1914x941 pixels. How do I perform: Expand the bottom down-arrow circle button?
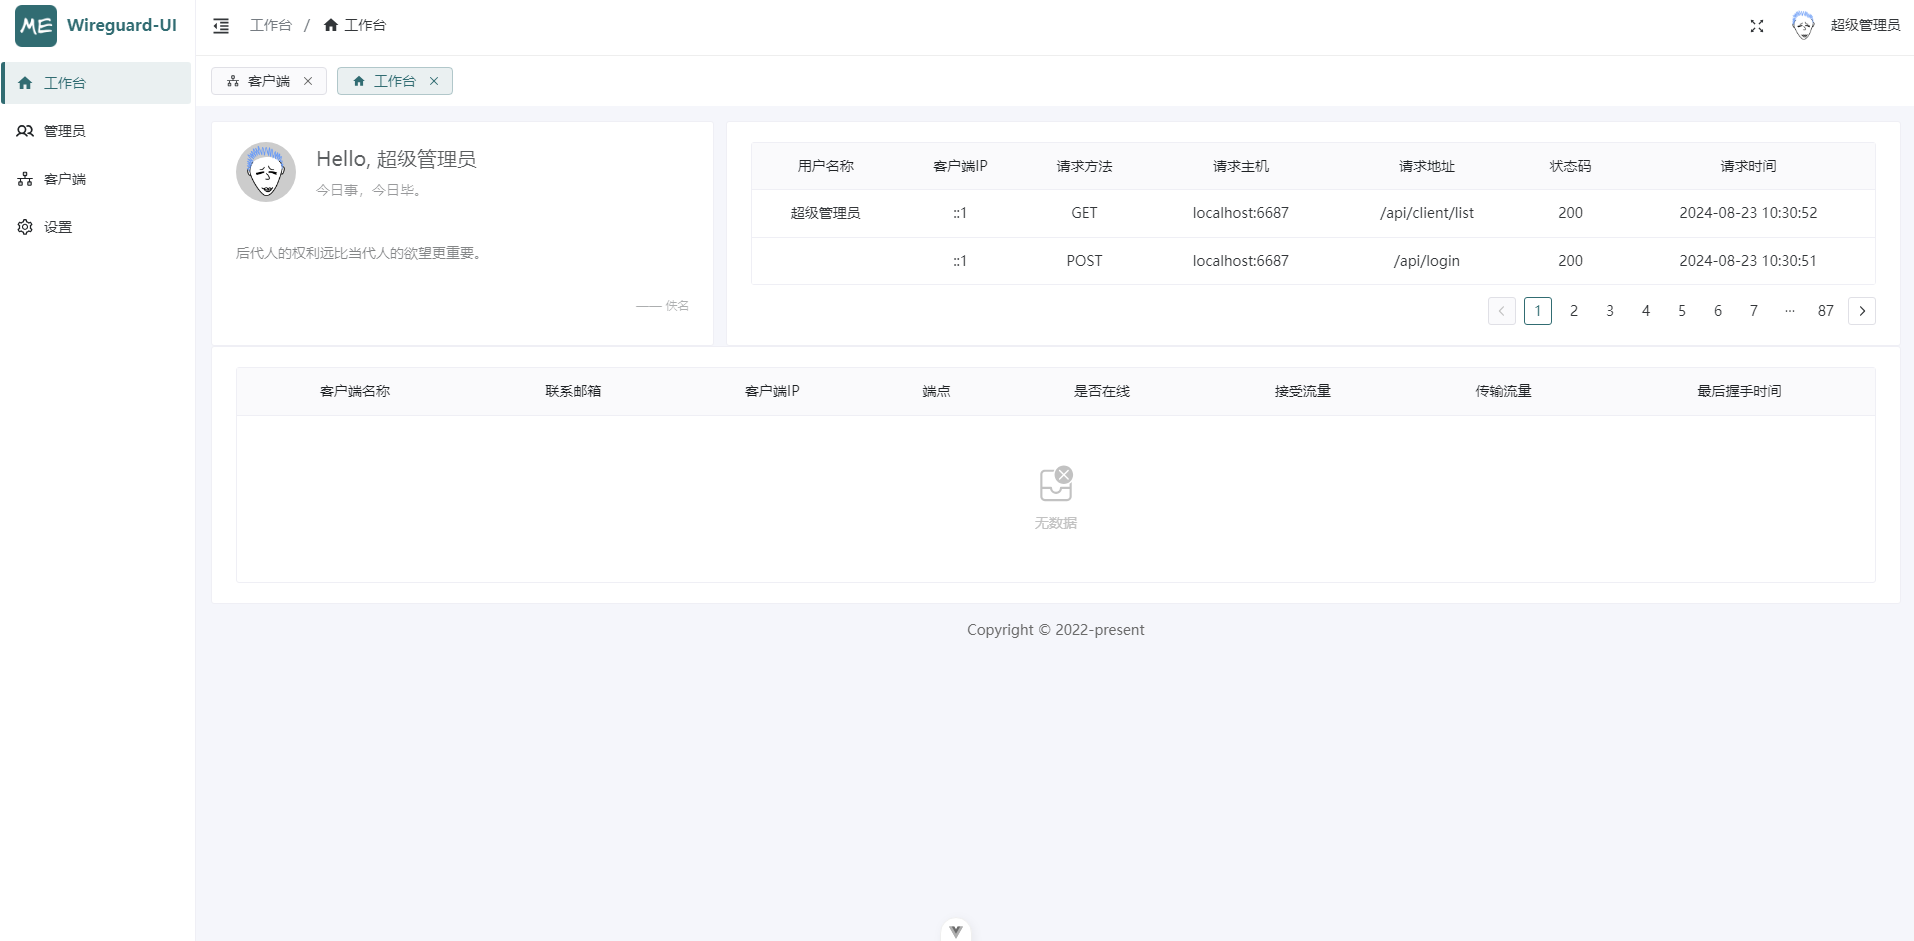[955, 931]
